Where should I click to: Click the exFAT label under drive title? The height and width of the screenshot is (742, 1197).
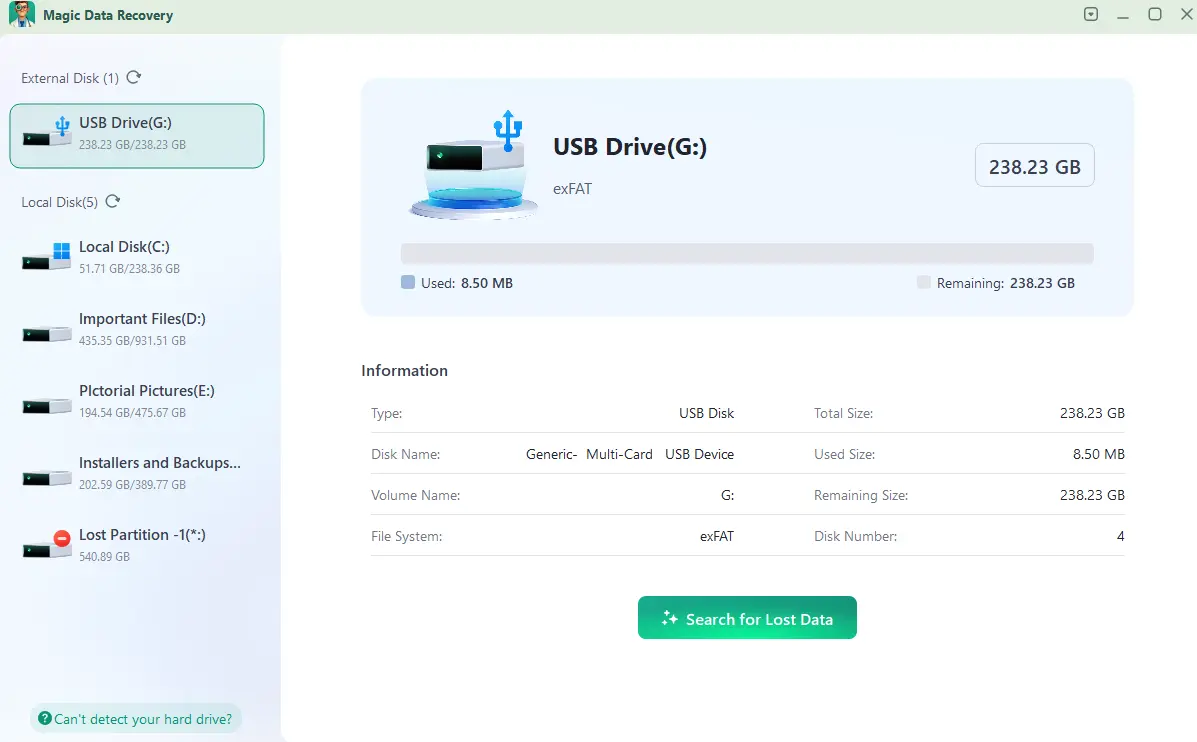pos(573,189)
